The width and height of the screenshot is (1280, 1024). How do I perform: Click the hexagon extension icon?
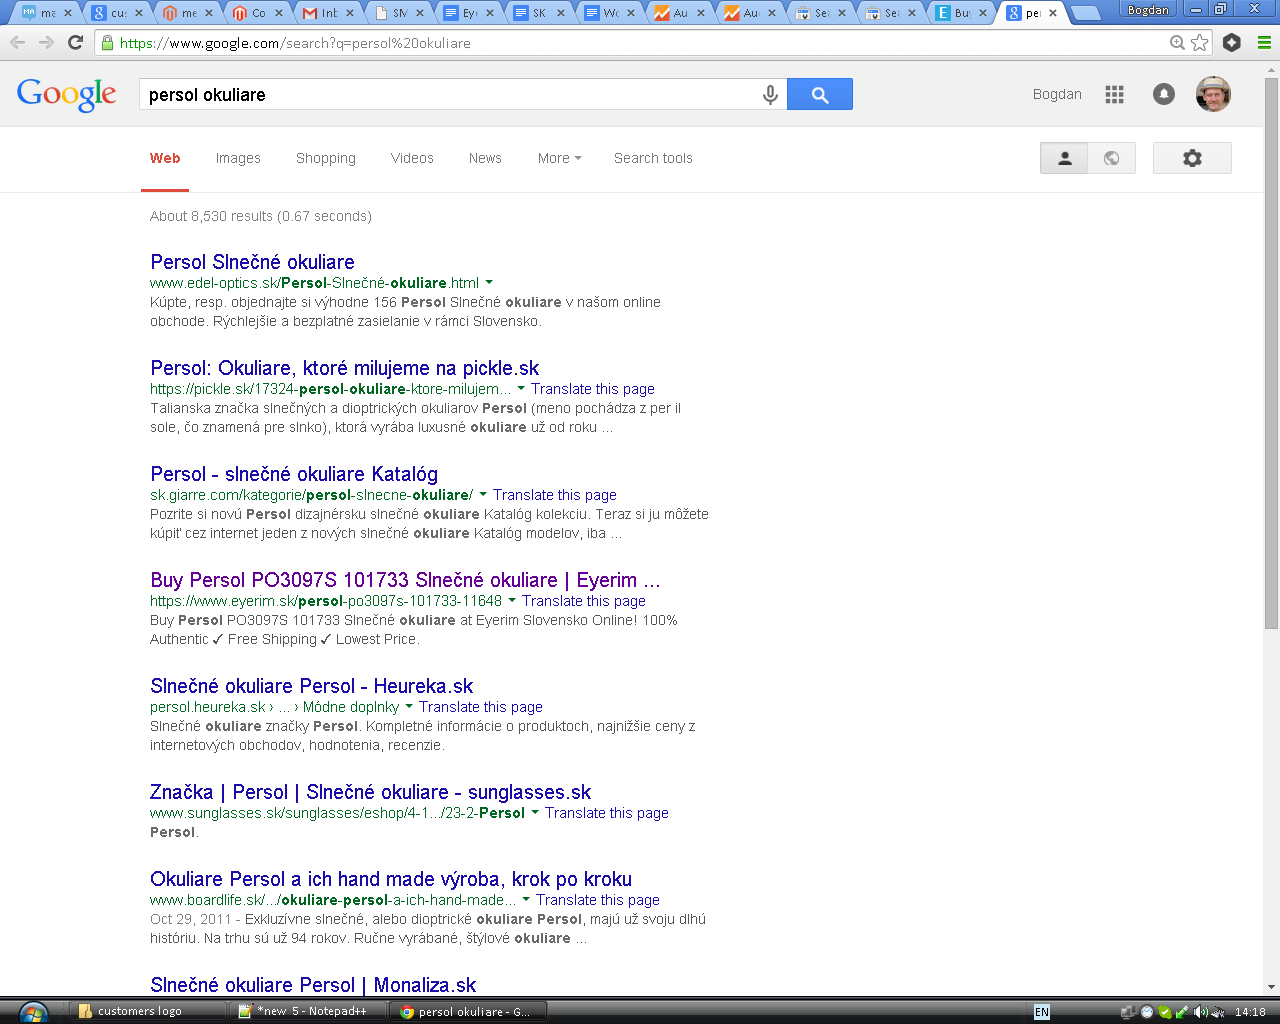click(x=1232, y=43)
